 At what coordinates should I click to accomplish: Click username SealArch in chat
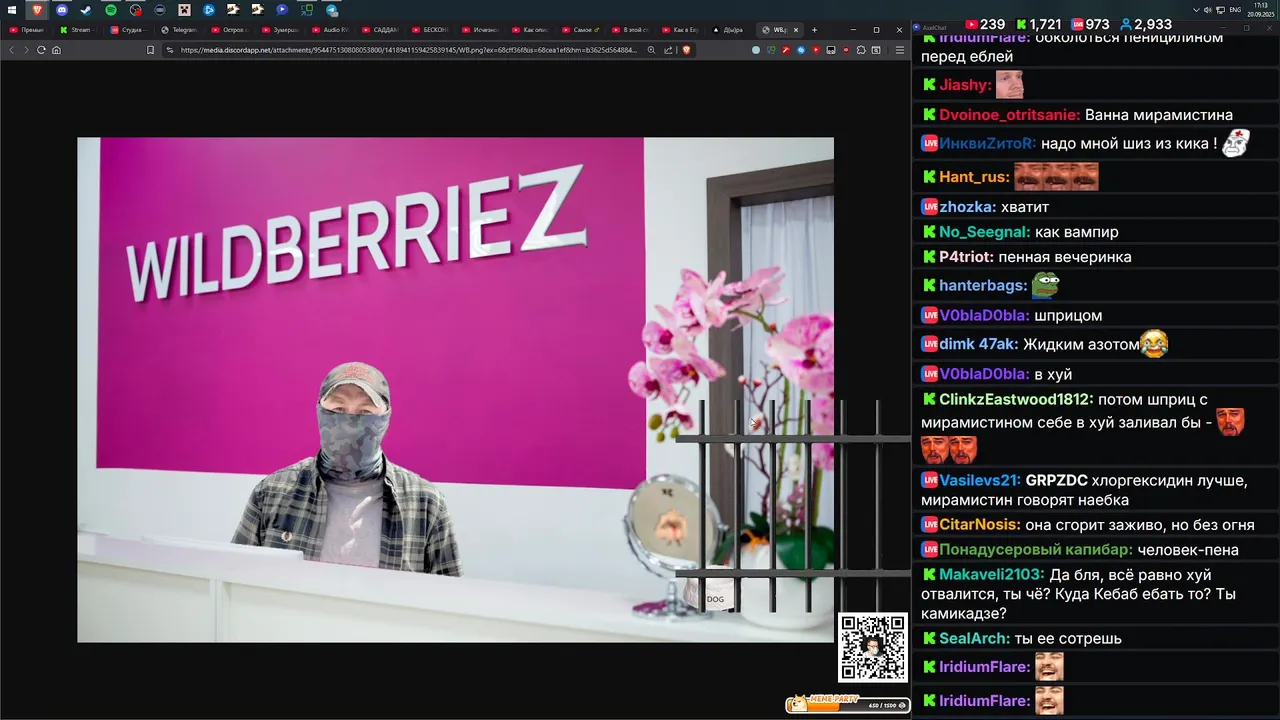(974, 638)
